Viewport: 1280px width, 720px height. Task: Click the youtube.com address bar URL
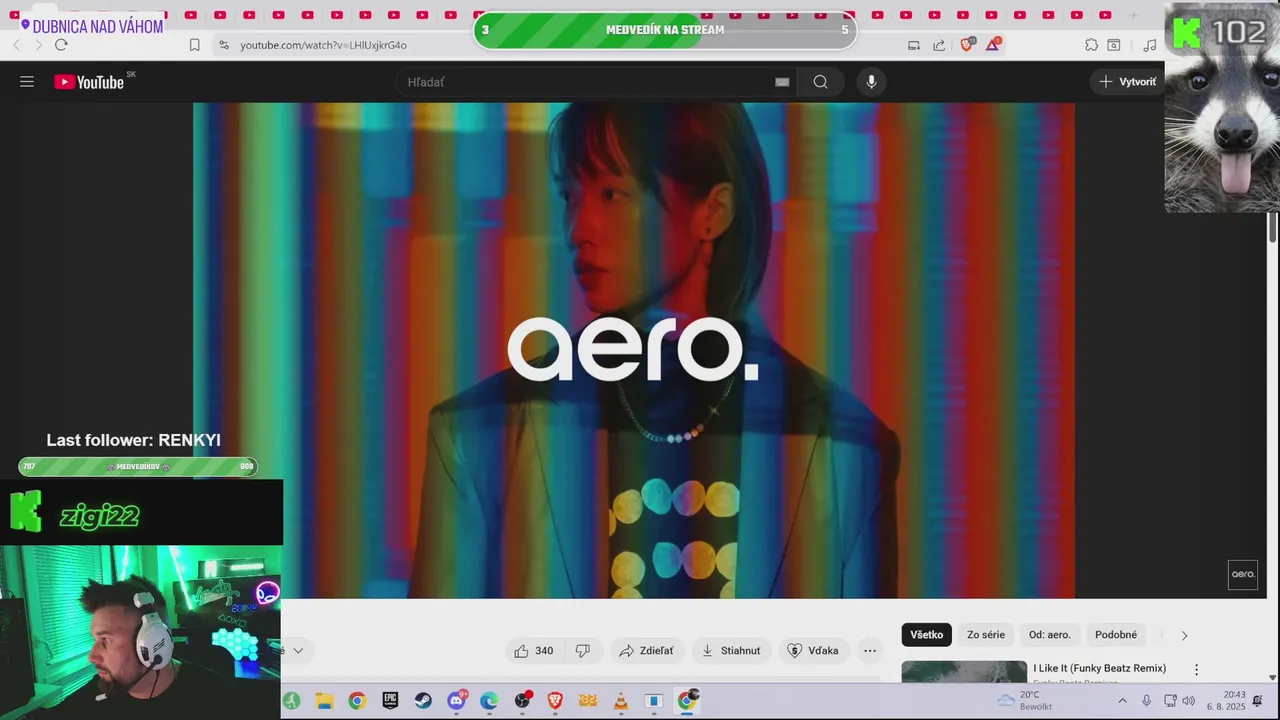coord(323,45)
